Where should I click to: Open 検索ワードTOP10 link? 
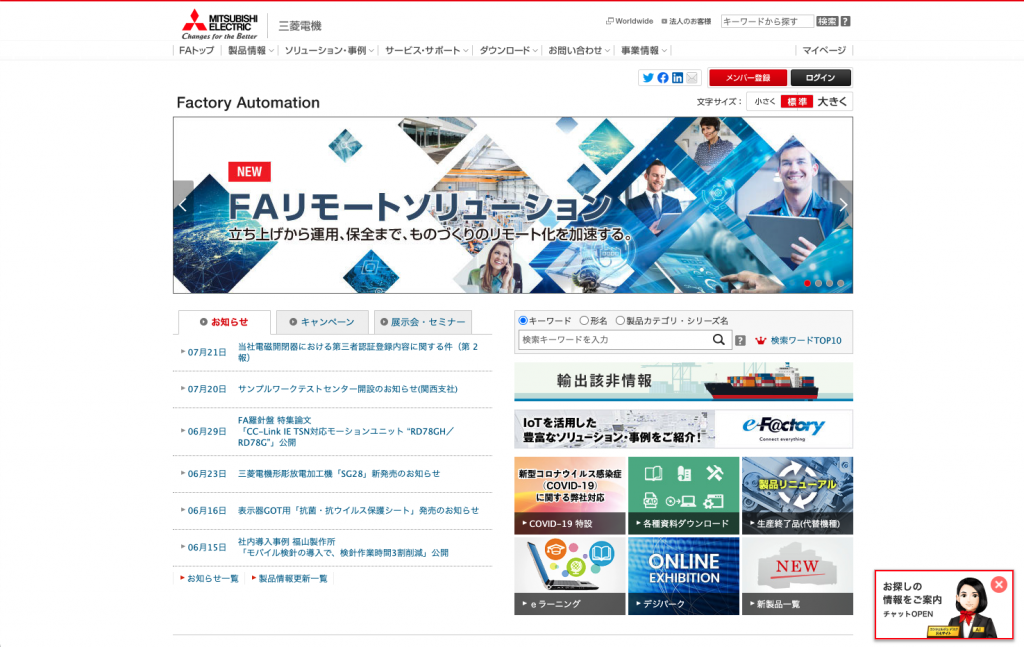806,340
